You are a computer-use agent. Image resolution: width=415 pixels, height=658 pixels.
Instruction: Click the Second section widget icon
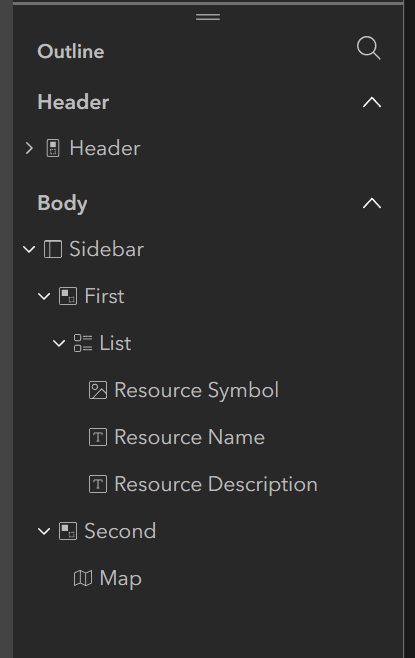pyautogui.click(x=68, y=531)
